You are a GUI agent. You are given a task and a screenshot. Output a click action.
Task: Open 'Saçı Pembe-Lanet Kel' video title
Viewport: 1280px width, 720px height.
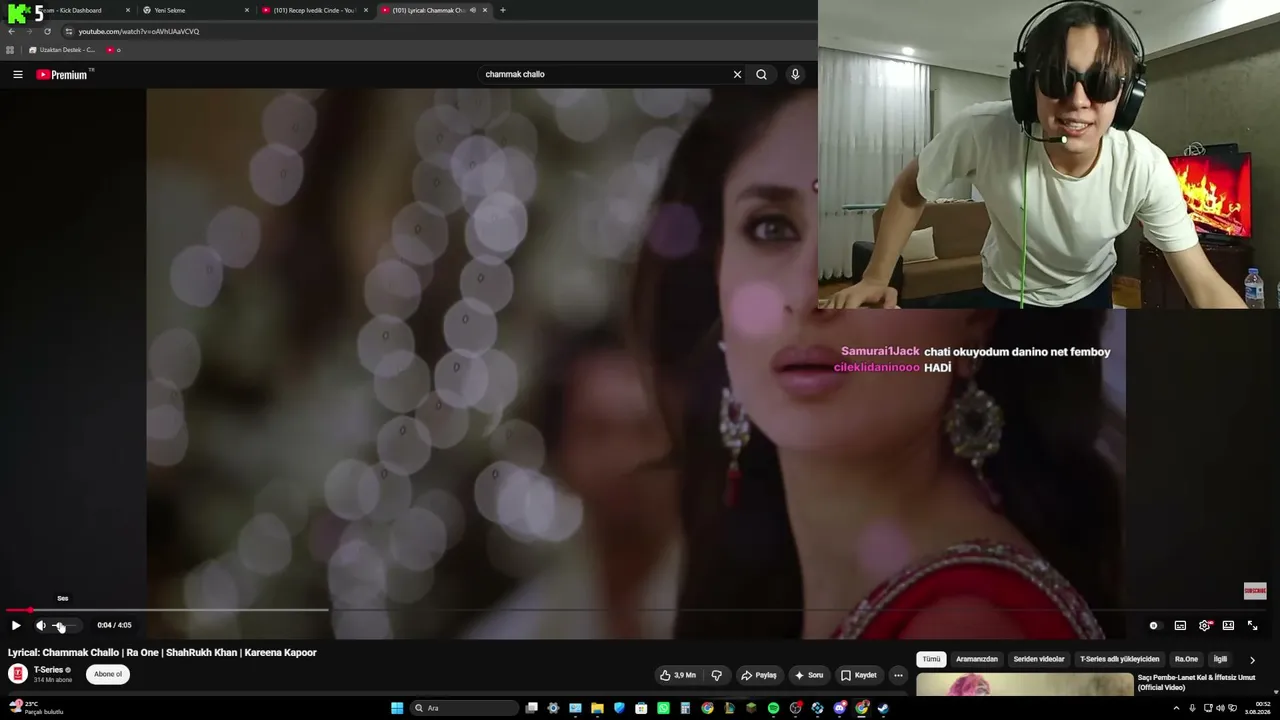click(x=1196, y=682)
